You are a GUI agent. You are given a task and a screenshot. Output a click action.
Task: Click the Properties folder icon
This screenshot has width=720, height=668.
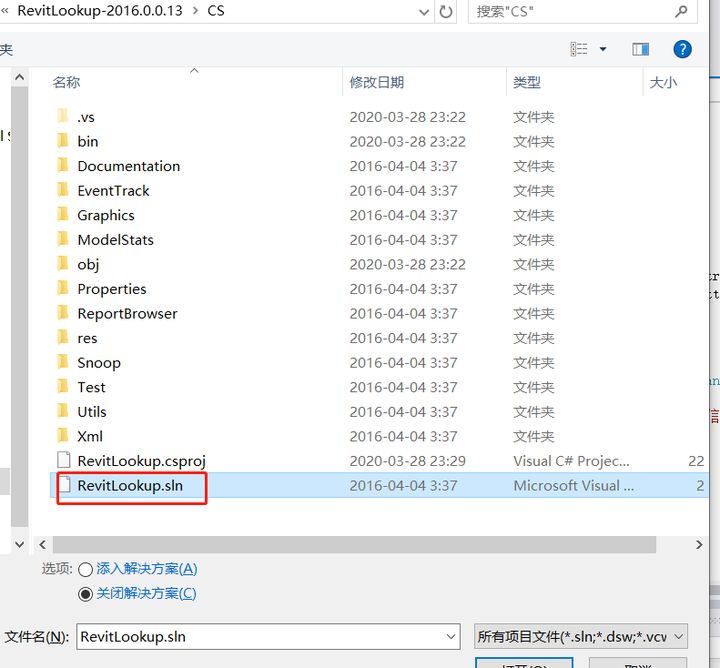click(63, 288)
